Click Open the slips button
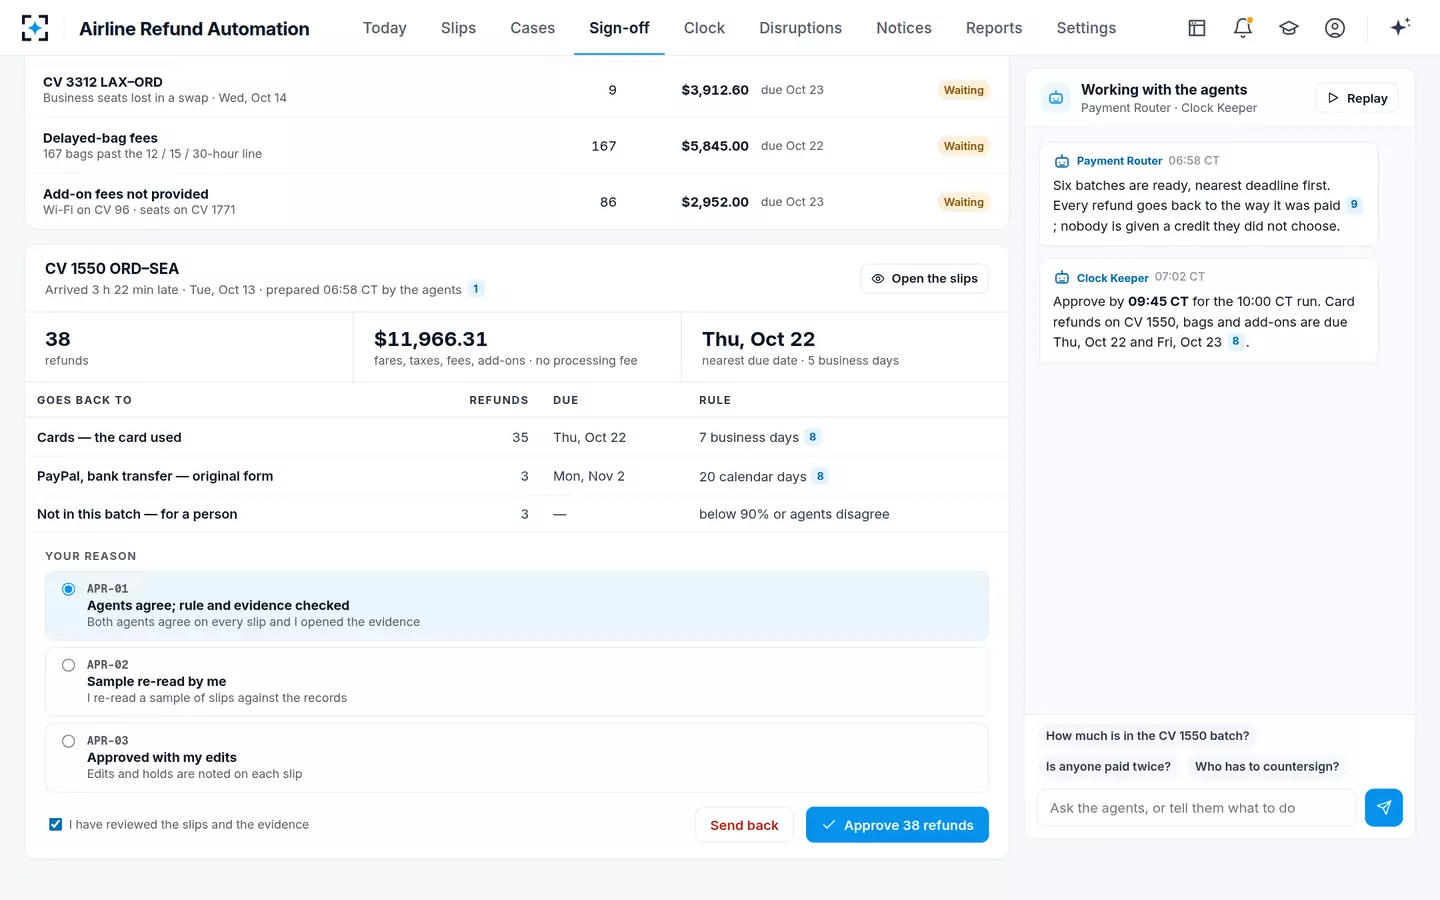The width and height of the screenshot is (1440, 900). 924,279
